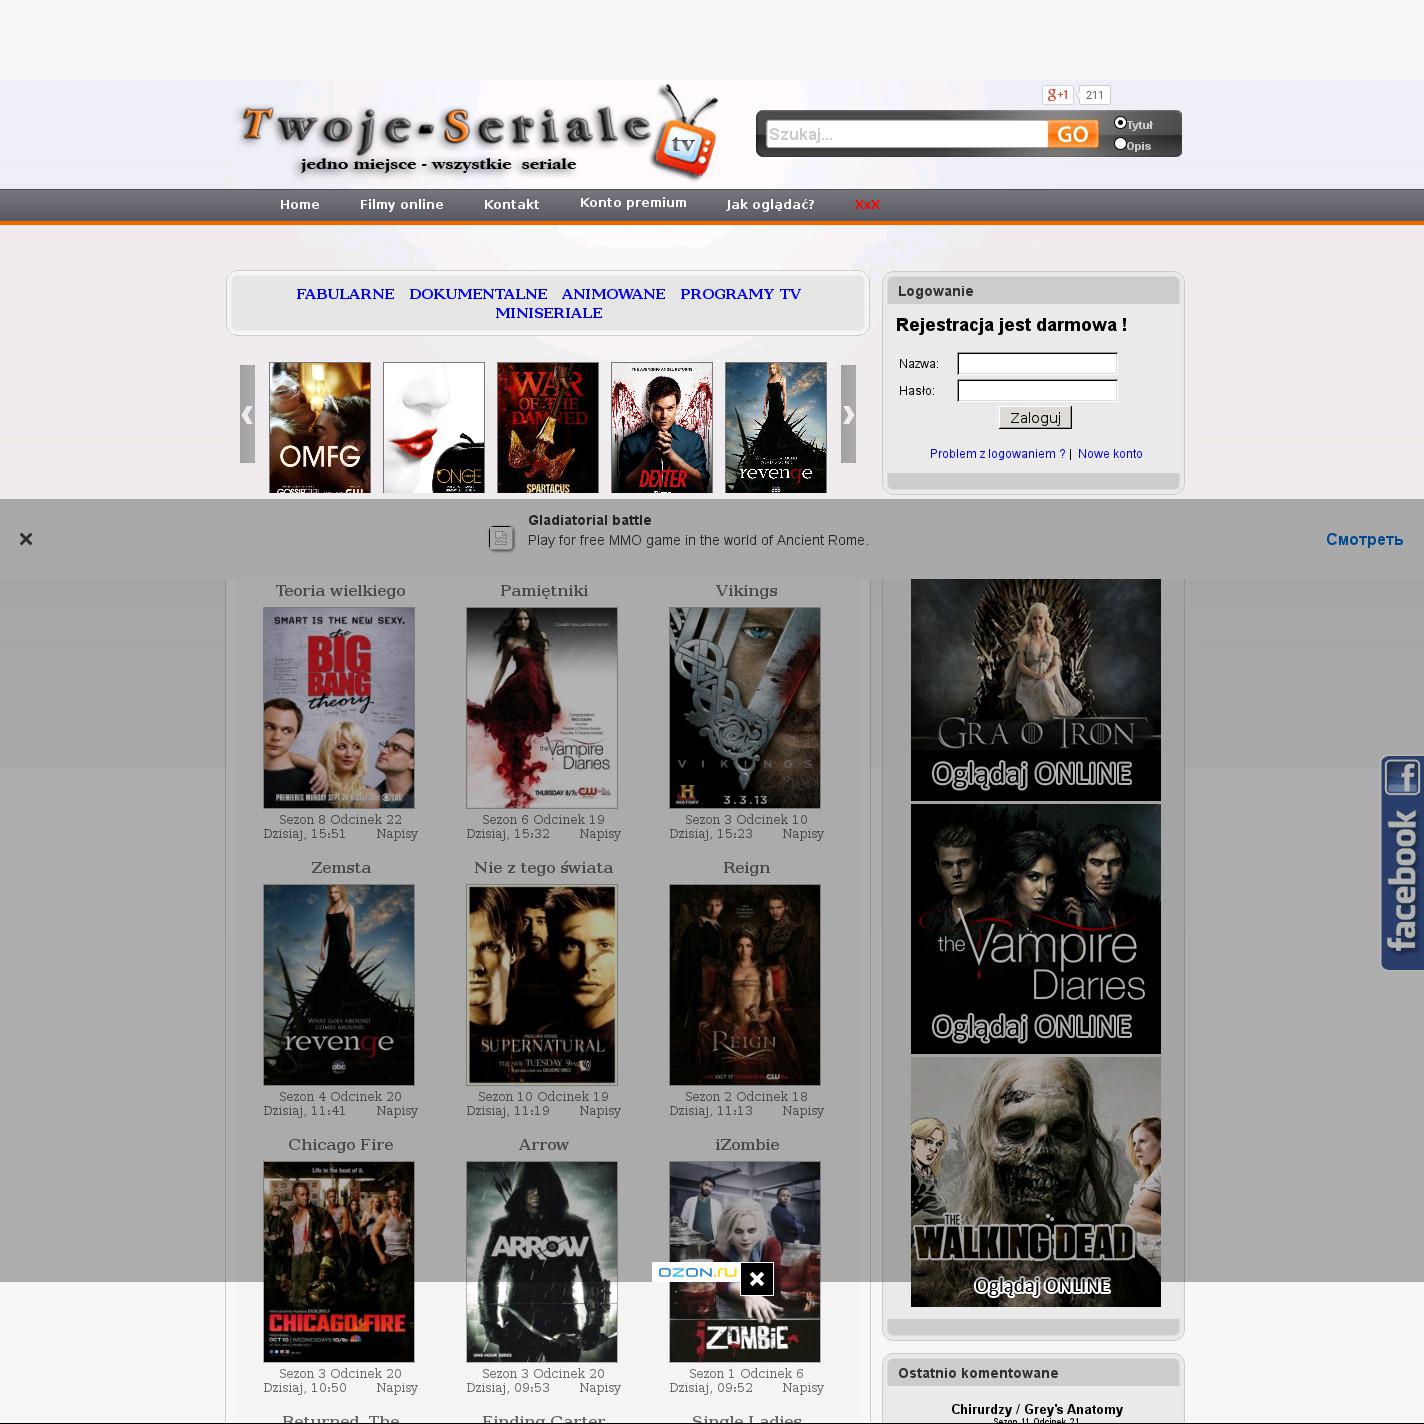Close the Ozon.ru ad popup
This screenshot has width=1424, height=1424.
point(757,1279)
